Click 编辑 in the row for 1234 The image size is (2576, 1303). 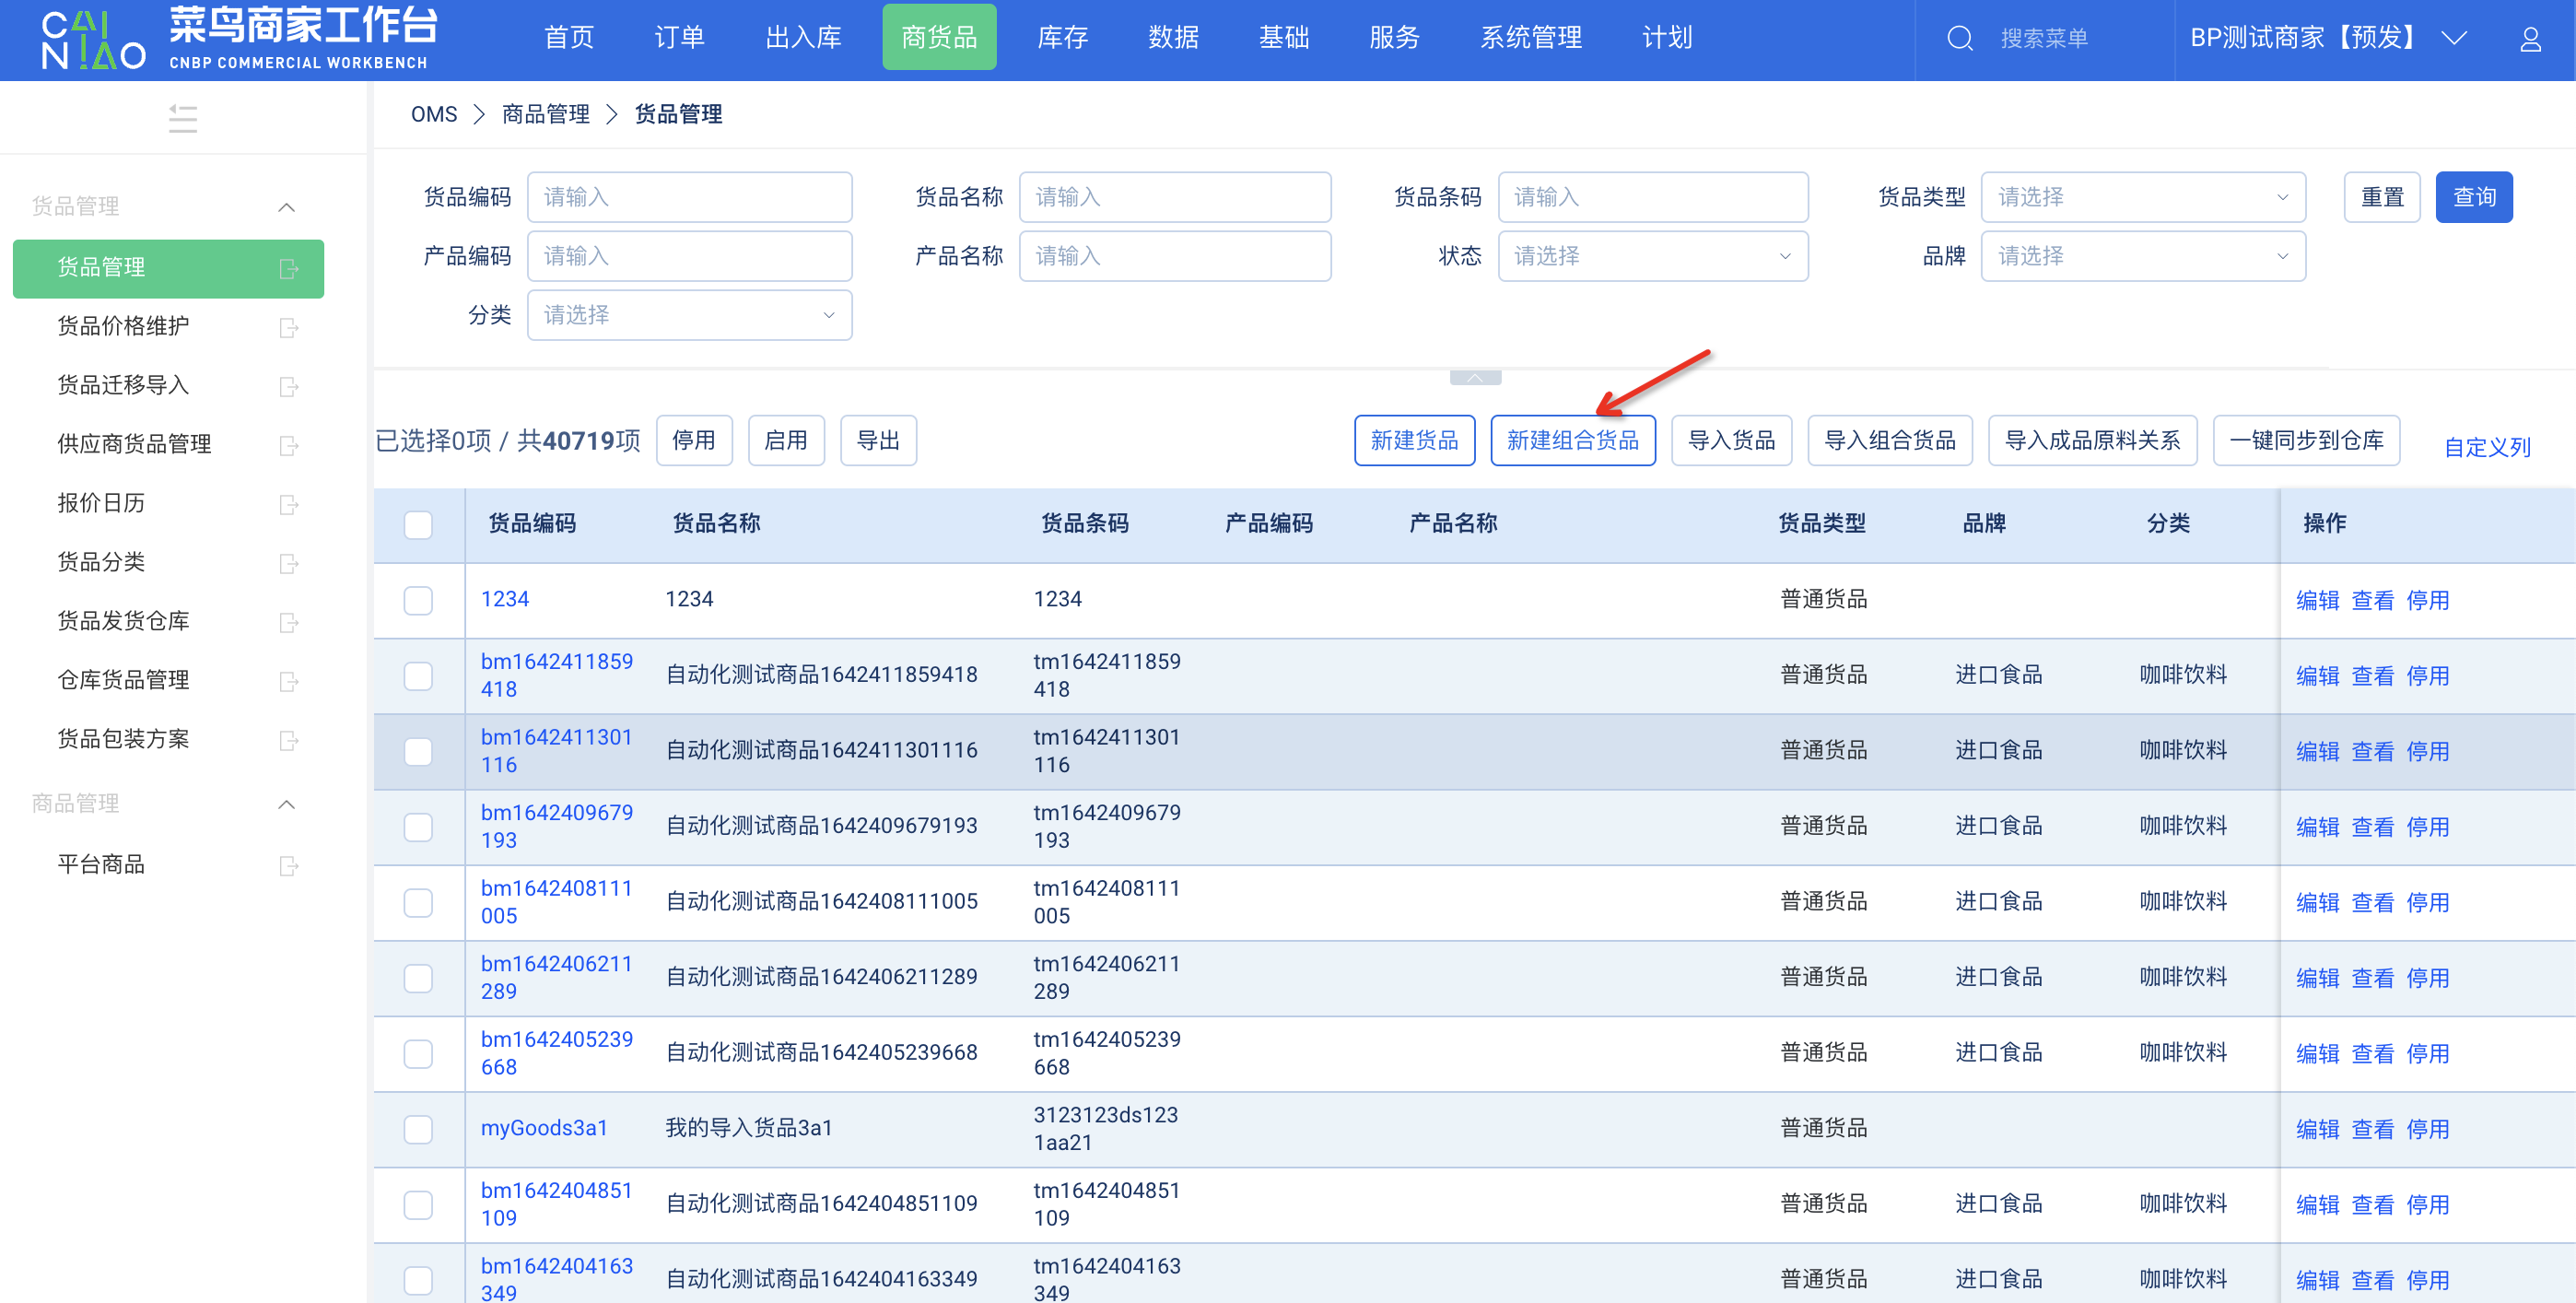click(x=2317, y=600)
